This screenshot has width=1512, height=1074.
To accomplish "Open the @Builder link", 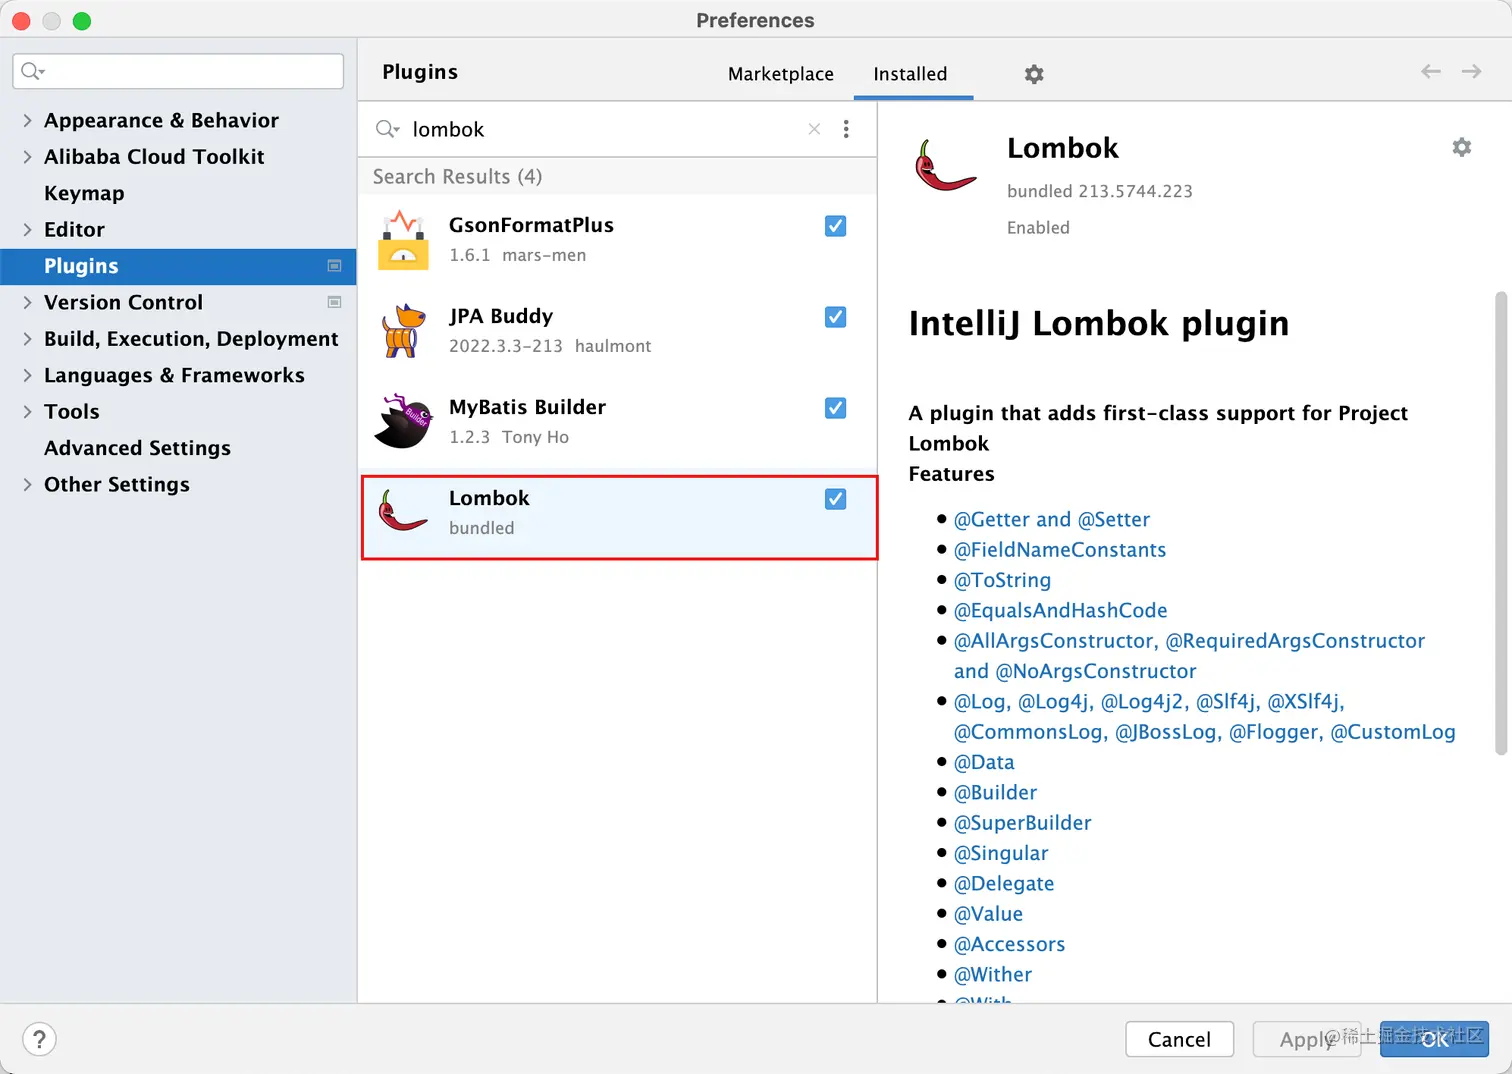I will [995, 792].
